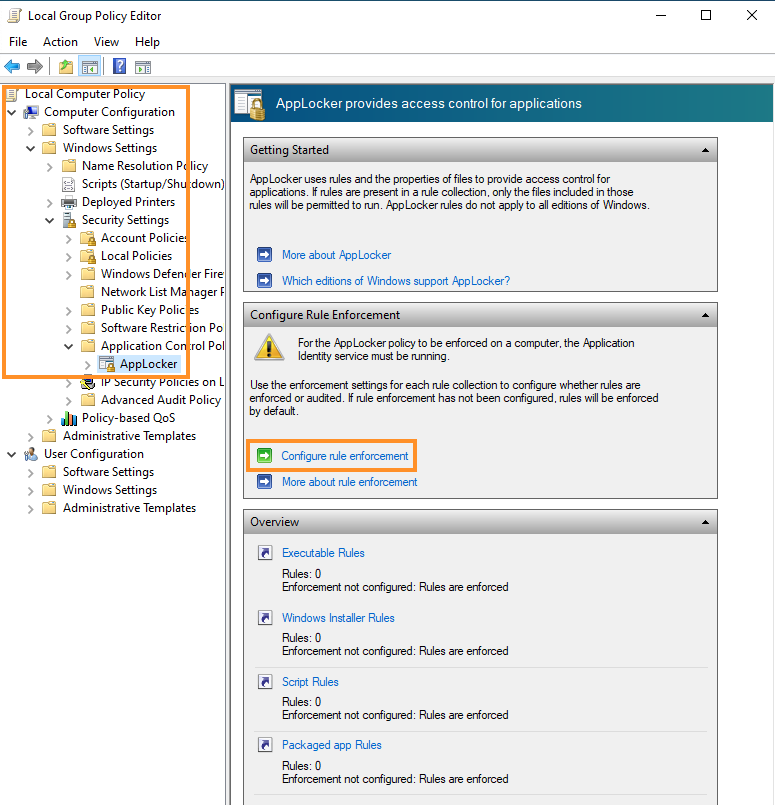Expand the Policy-based QoS node
The width and height of the screenshot is (775, 805).
pyautogui.click(x=50, y=419)
